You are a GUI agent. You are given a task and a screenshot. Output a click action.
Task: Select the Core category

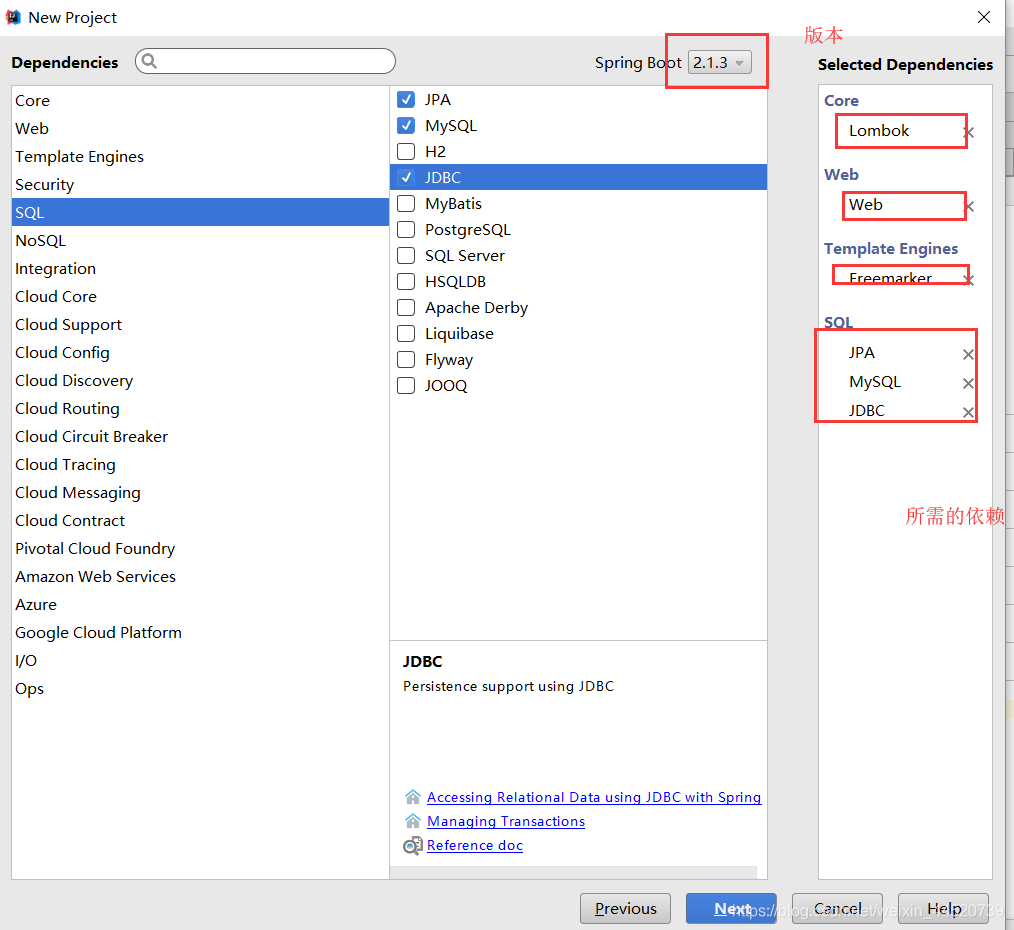click(200, 100)
